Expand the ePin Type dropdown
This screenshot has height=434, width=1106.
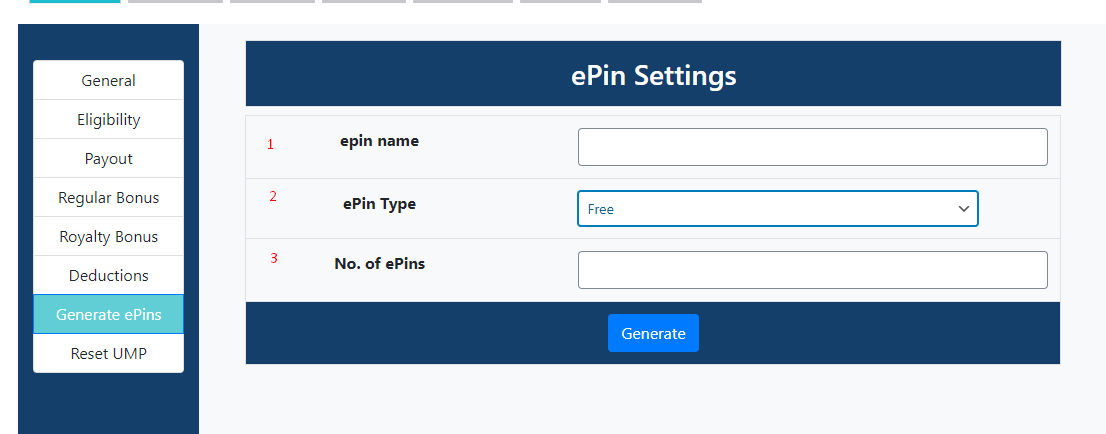click(777, 209)
